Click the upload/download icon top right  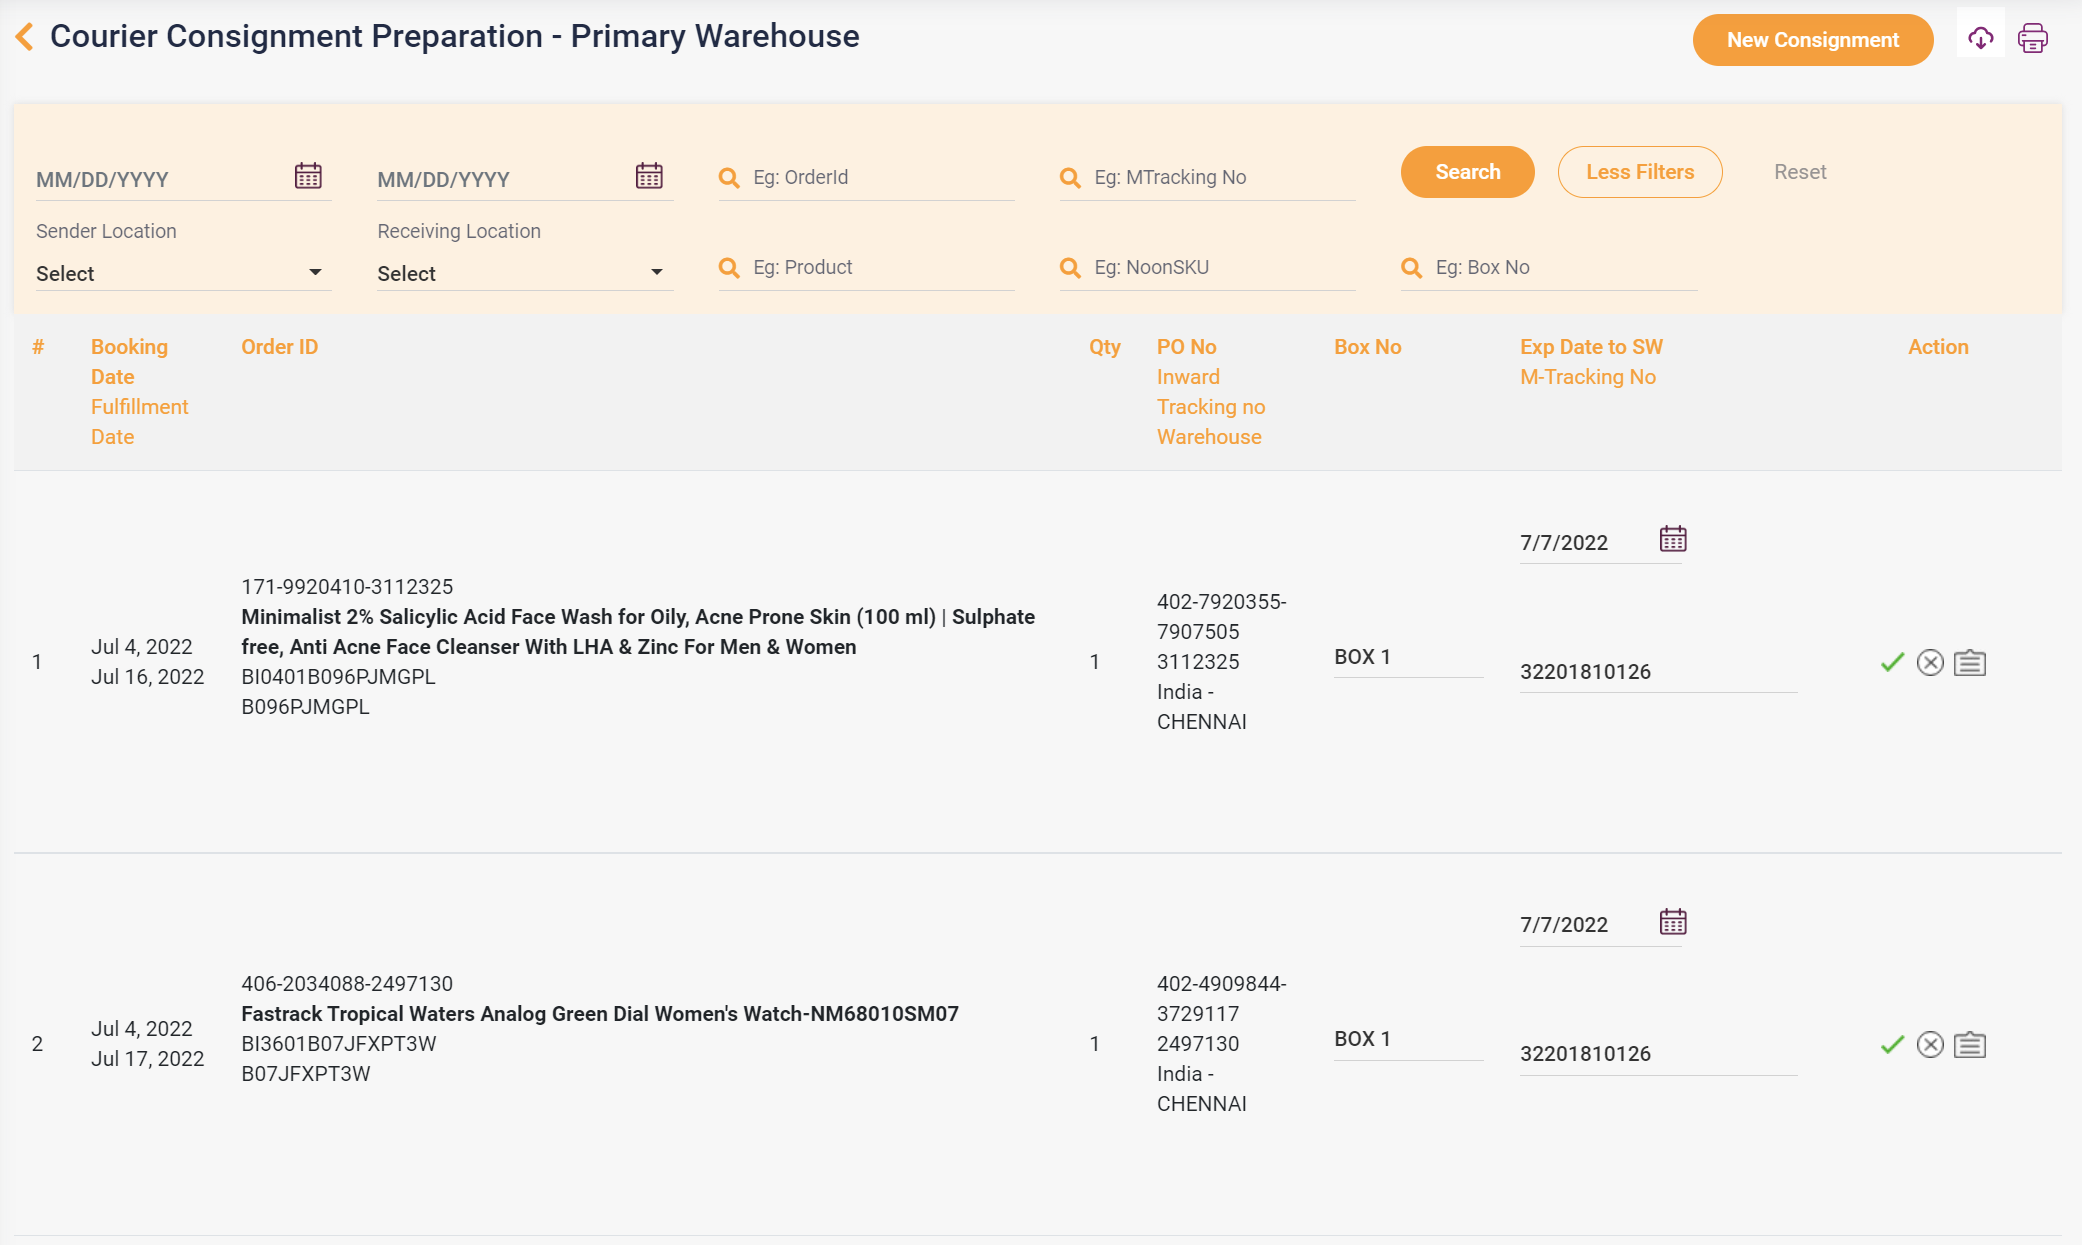pos(1981,39)
